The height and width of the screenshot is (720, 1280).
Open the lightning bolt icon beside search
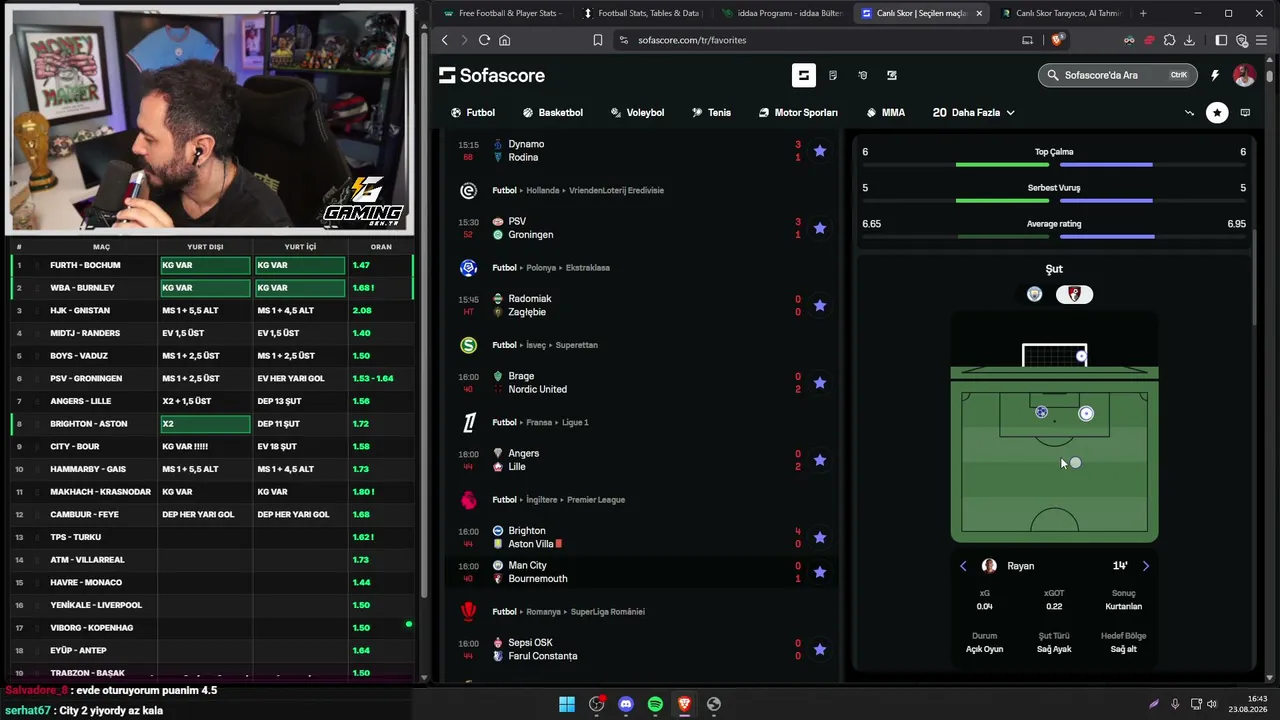pyautogui.click(x=1215, y=75)
